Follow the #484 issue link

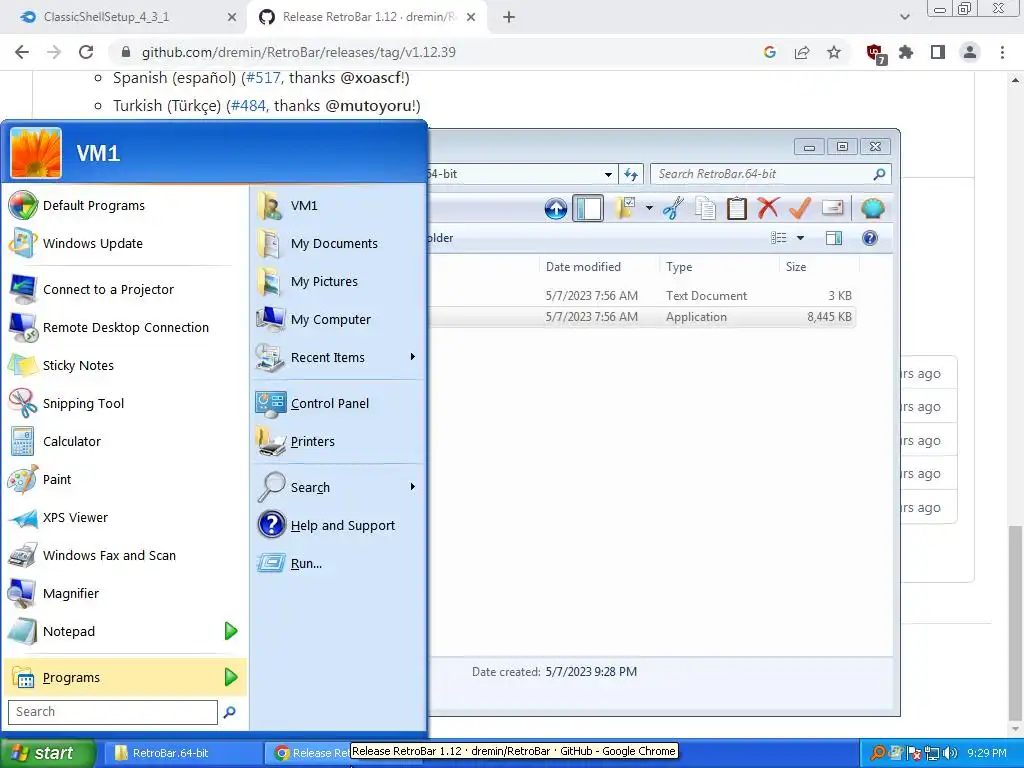coord(248,106)
